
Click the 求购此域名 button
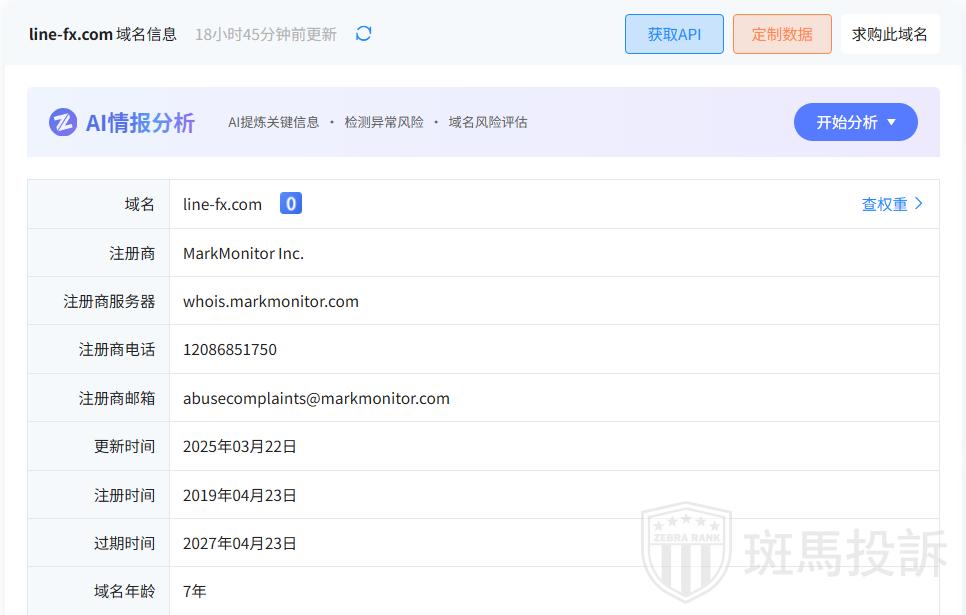pyautogui.click(x=889, y=34)
